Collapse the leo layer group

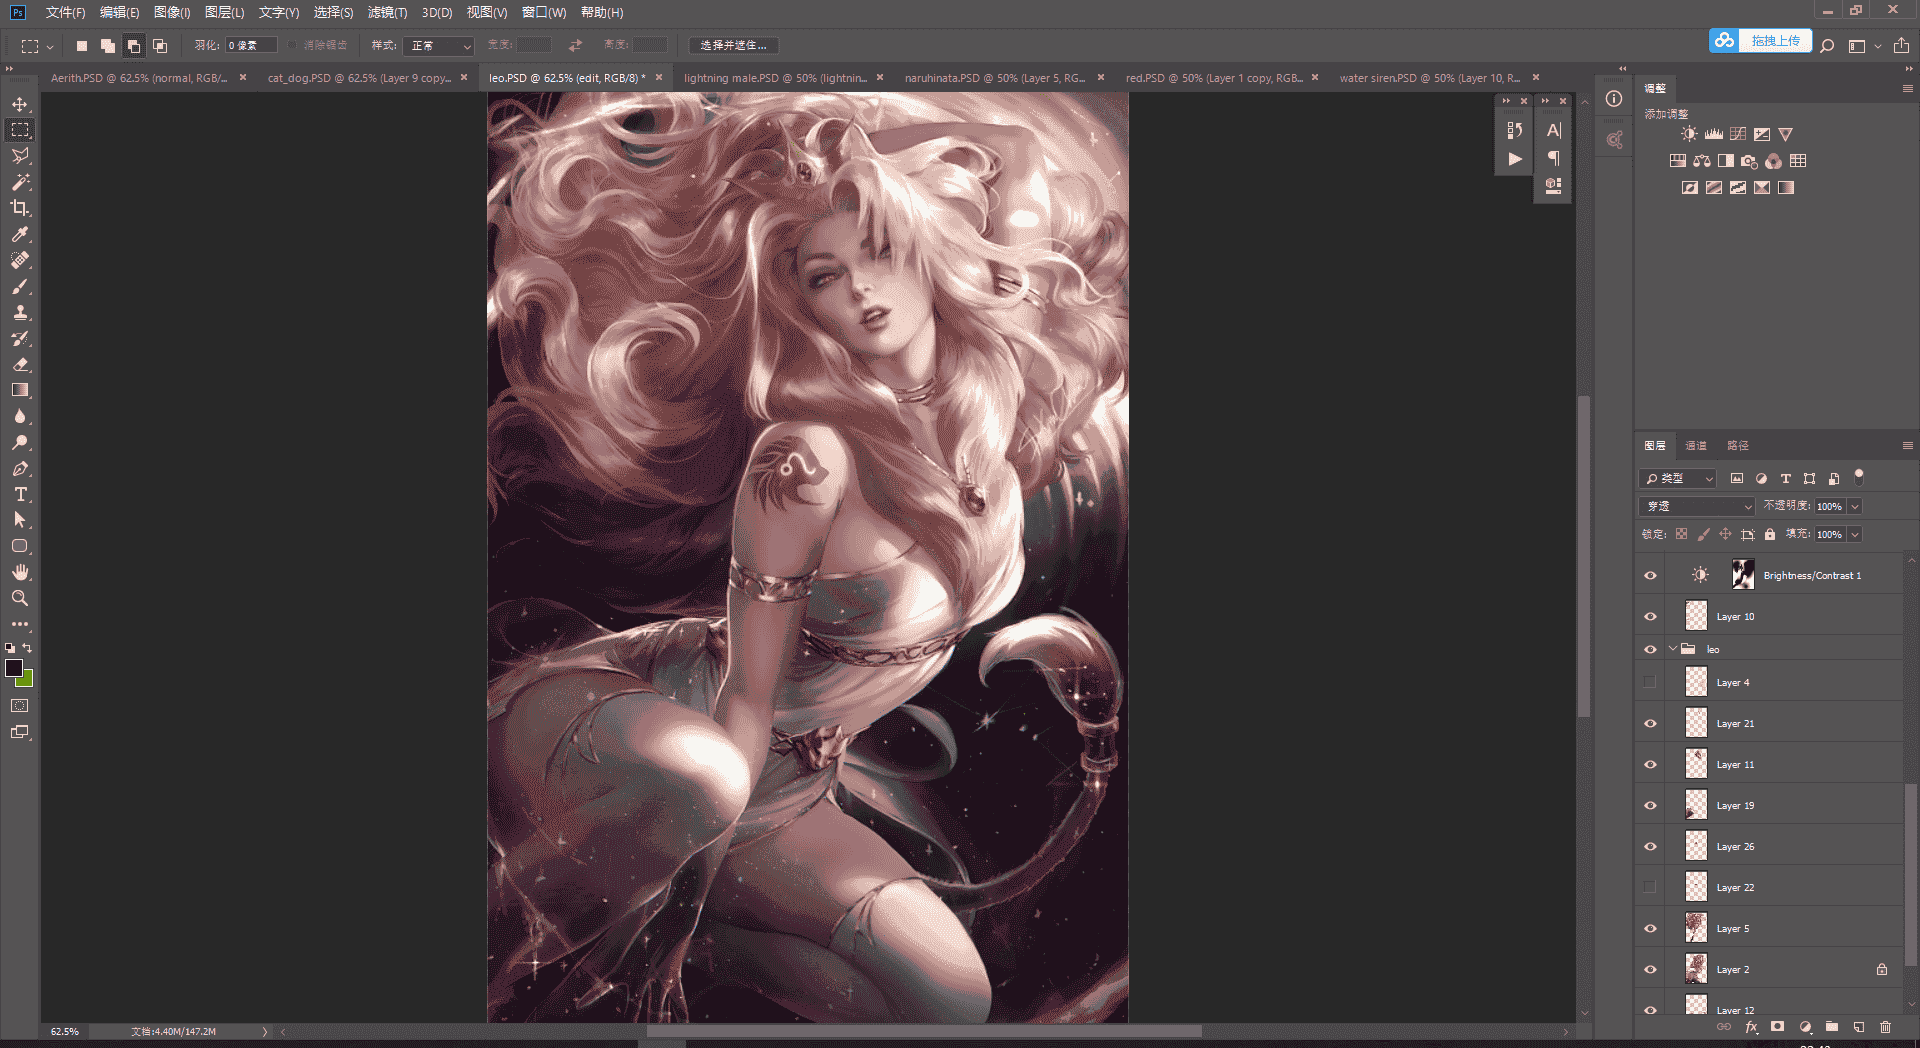pyautogui.click(x=1673, y=649)
